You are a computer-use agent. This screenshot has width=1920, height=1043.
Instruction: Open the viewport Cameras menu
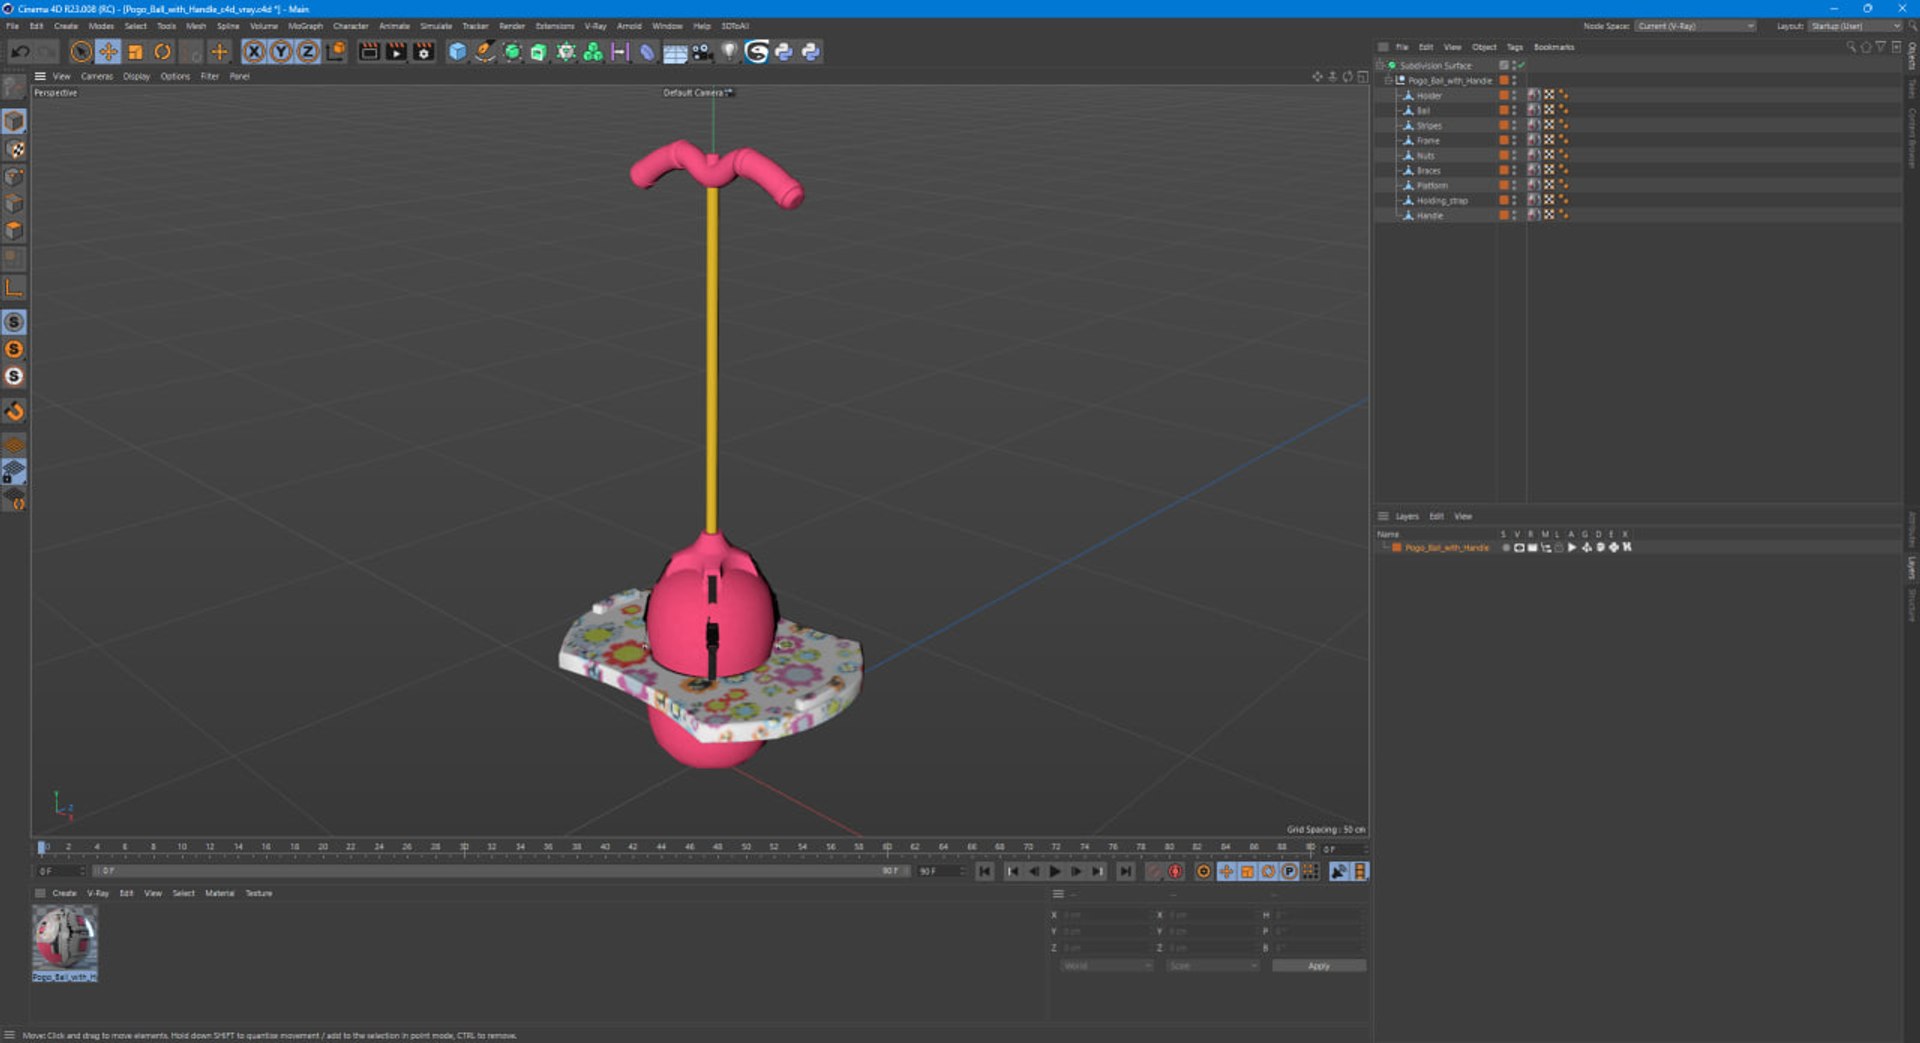click(x=97, y=76)
